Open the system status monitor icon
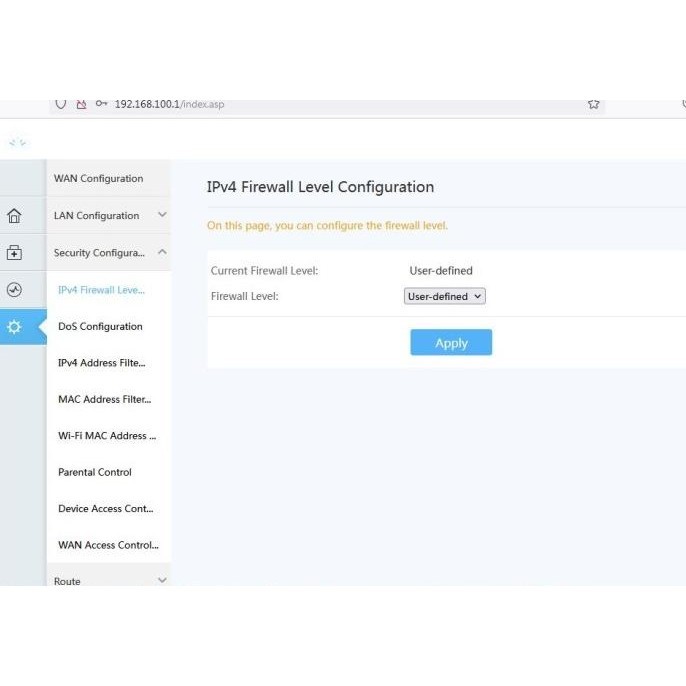This screenshot has width=686, height=686. [x=14, y=290]
